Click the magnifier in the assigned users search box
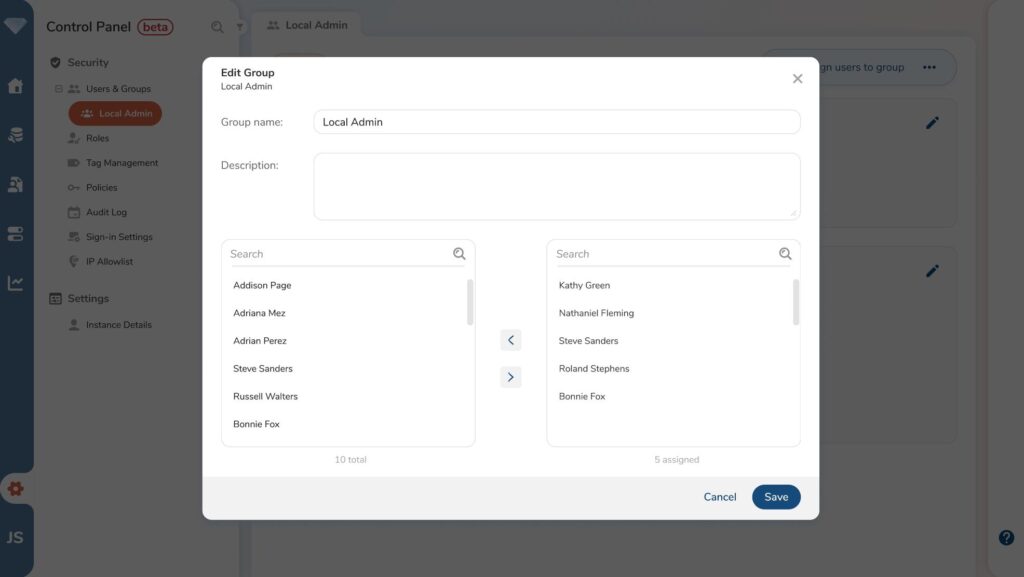1024x577 pixels. click(784, 253)
